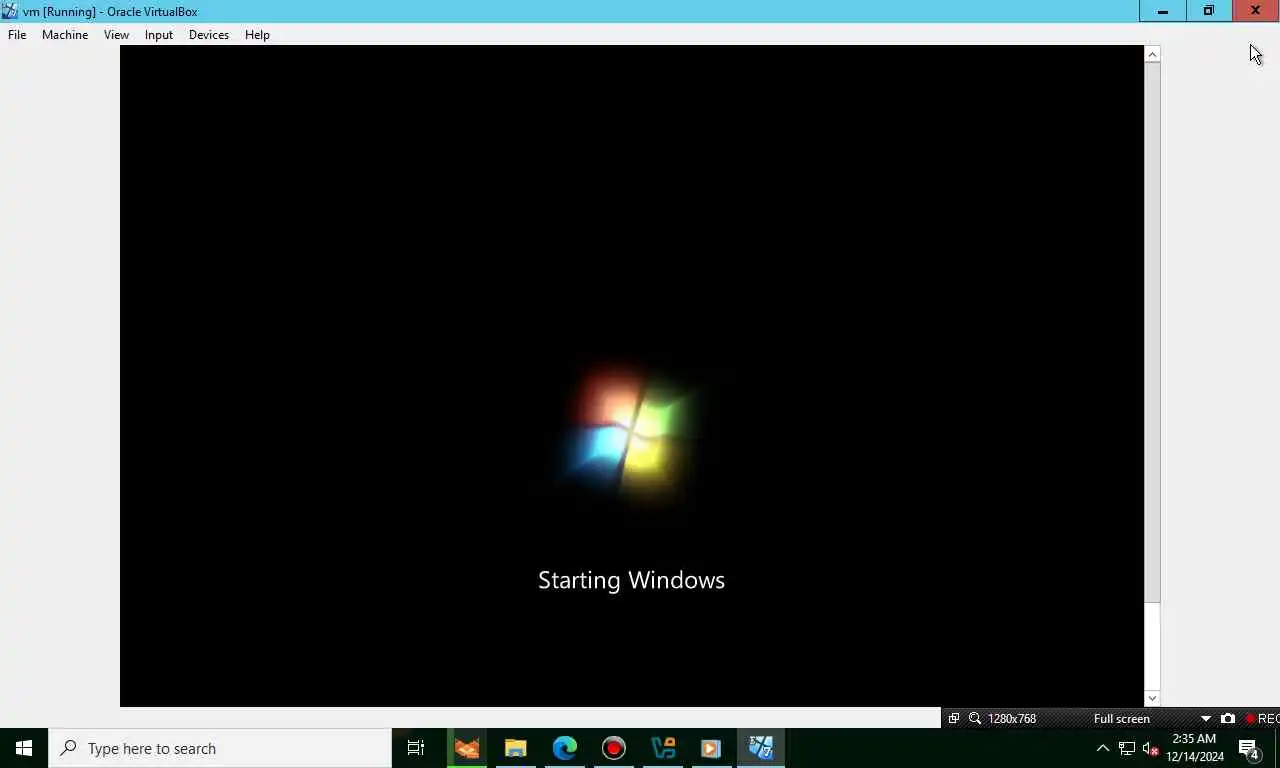Viewport: 1280px width, 768px height.
Task: Open the network status tray icon
Action: pos(1127,748)
